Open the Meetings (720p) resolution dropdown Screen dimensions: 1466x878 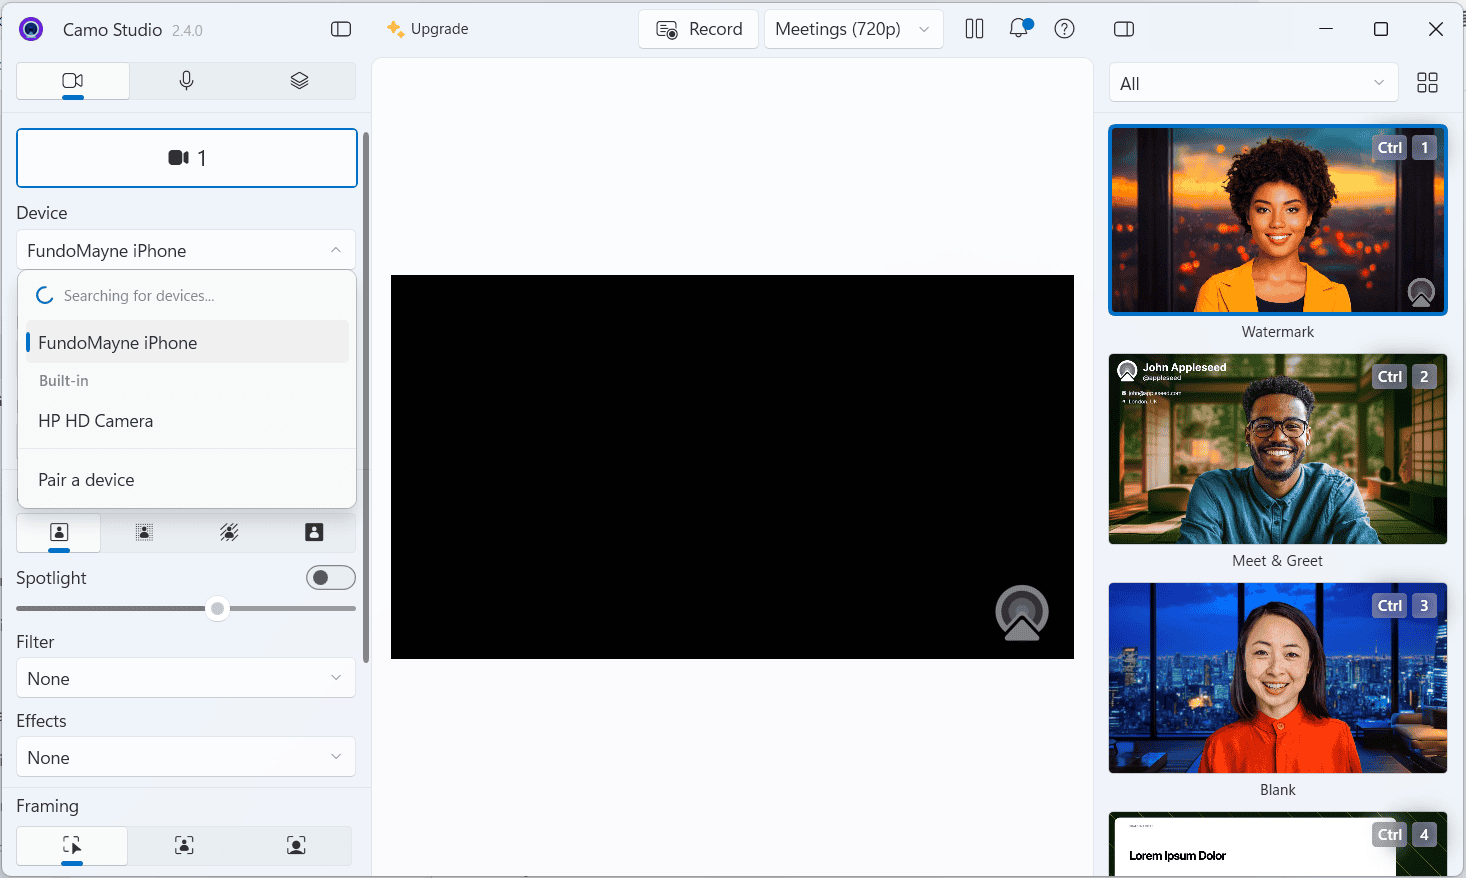point(853,29)
